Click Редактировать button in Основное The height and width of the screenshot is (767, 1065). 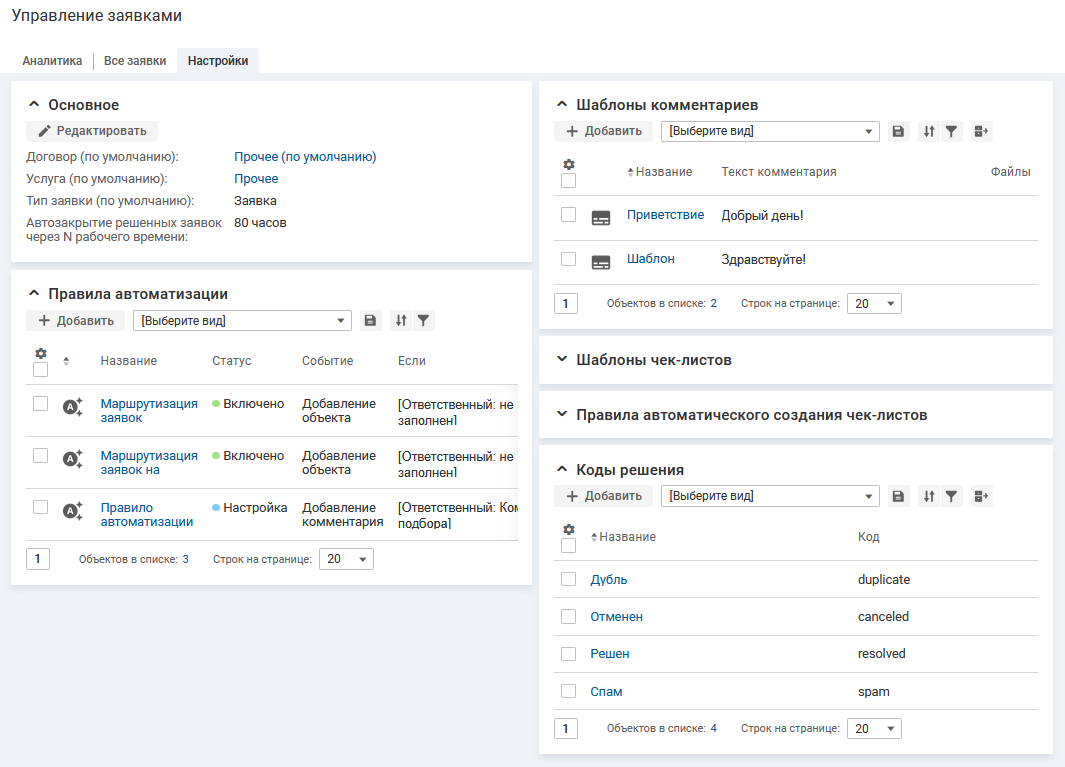click(92, 131)
